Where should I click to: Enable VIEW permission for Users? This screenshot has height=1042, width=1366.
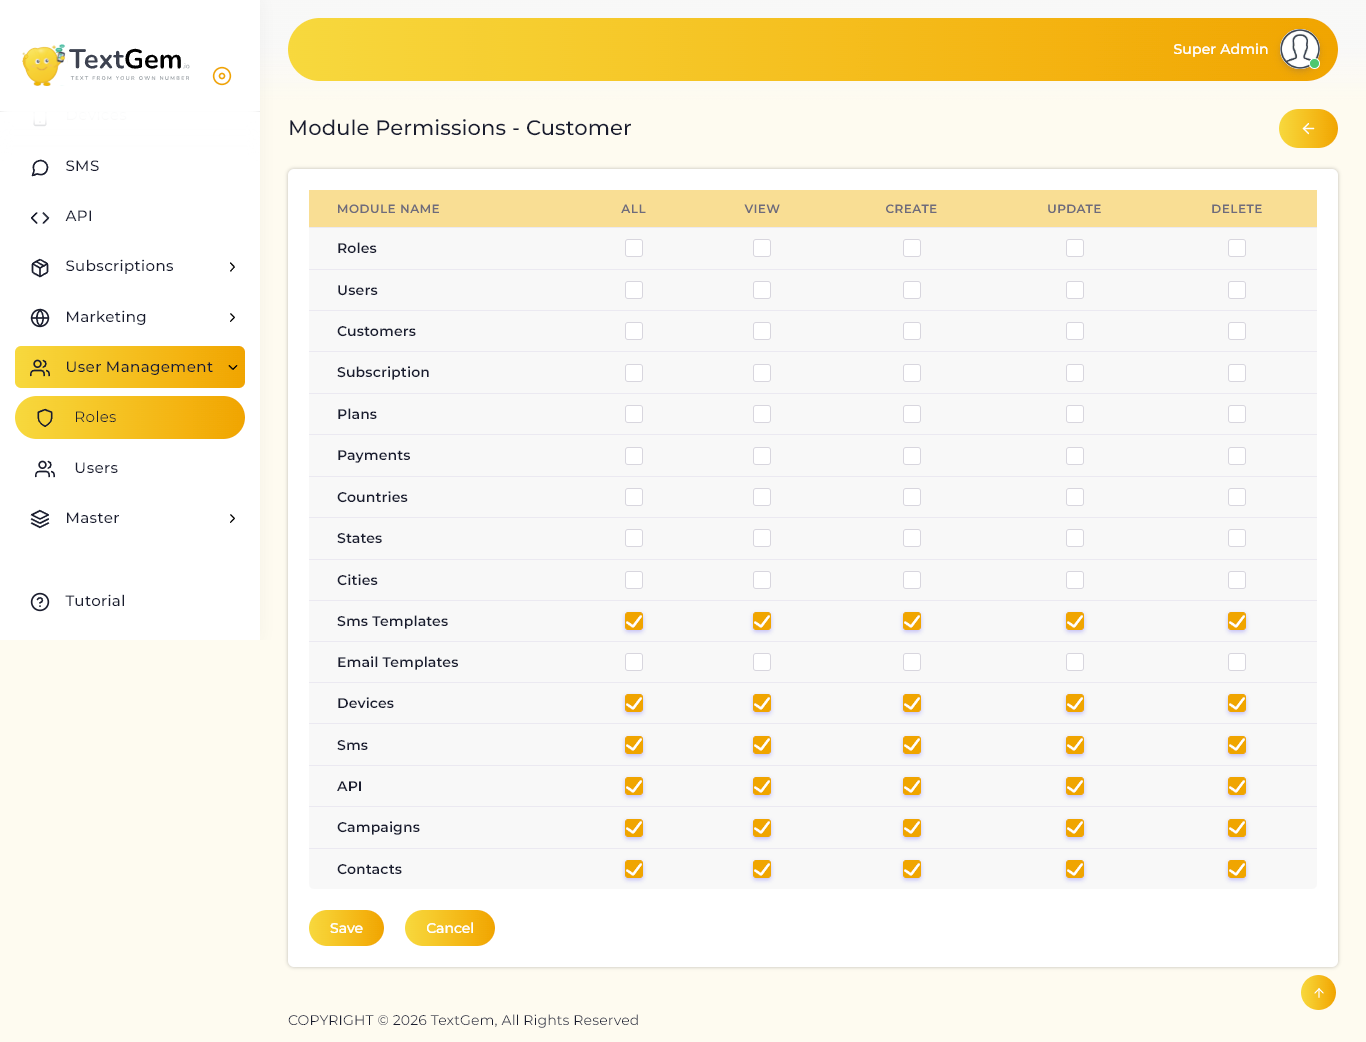tap(762, 290)
